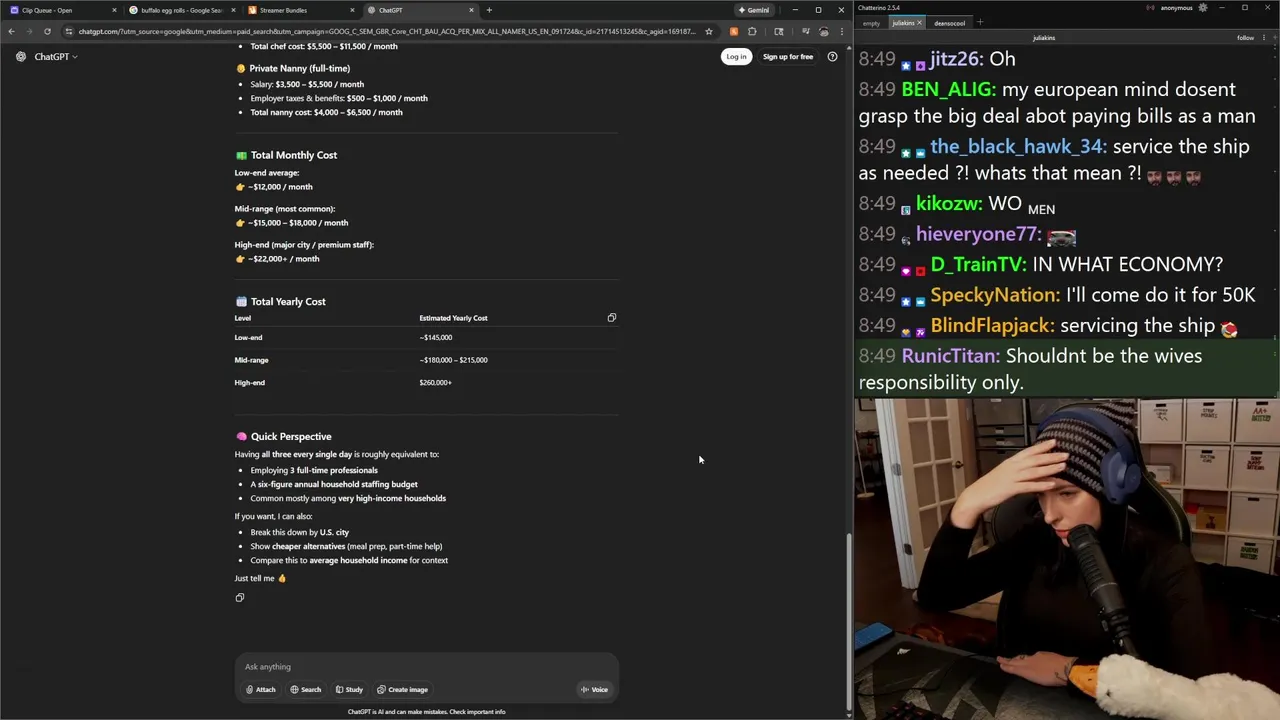Click username BEN_ALIG in chat
The width and height of the screenshot is (1280, 720).
[x=948, y=89]
